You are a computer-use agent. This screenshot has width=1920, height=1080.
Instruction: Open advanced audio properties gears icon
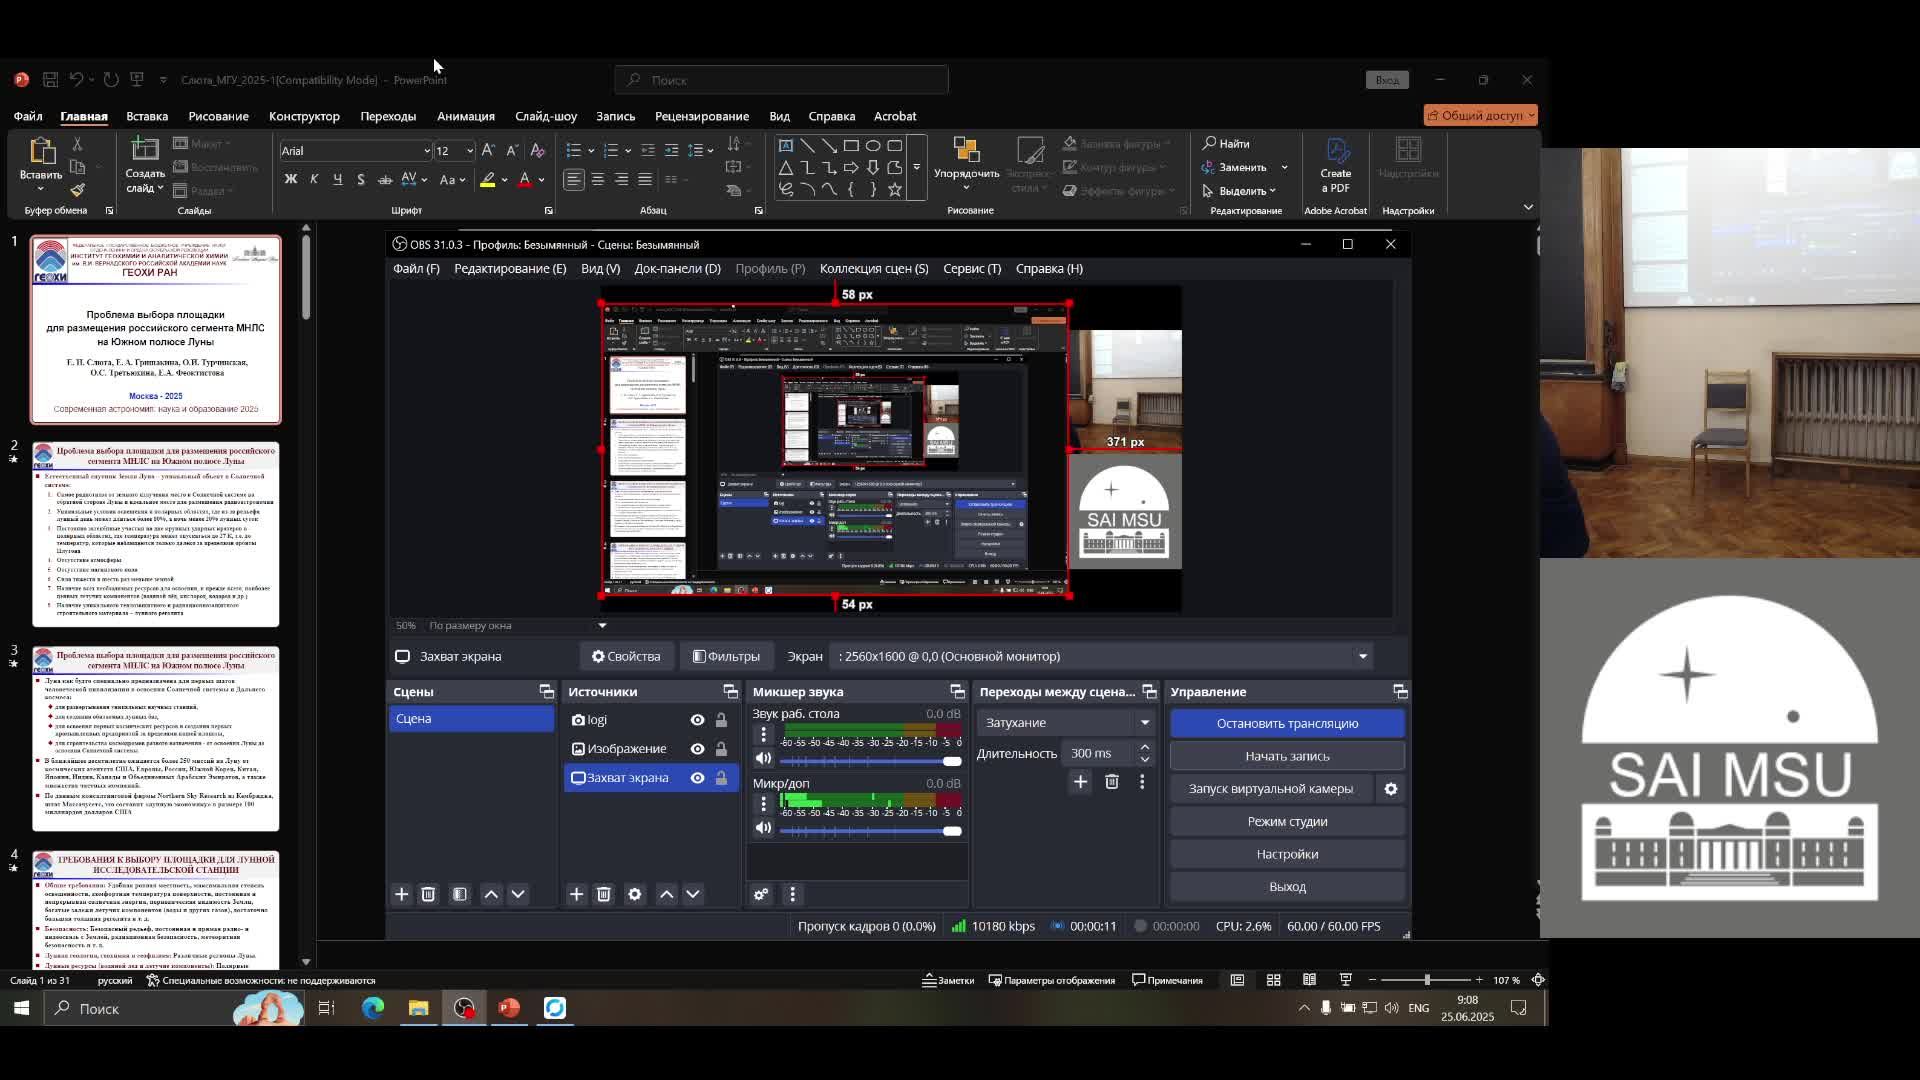tap(761, 894)
